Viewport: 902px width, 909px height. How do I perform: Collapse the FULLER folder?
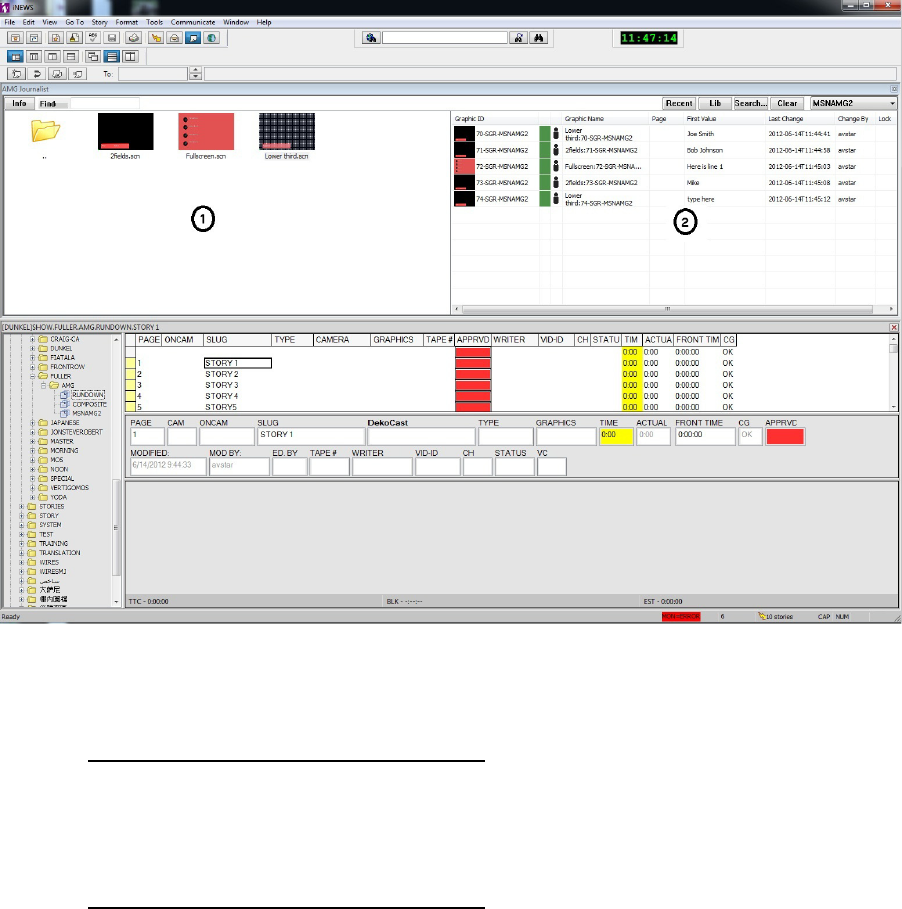pos(32,376)
